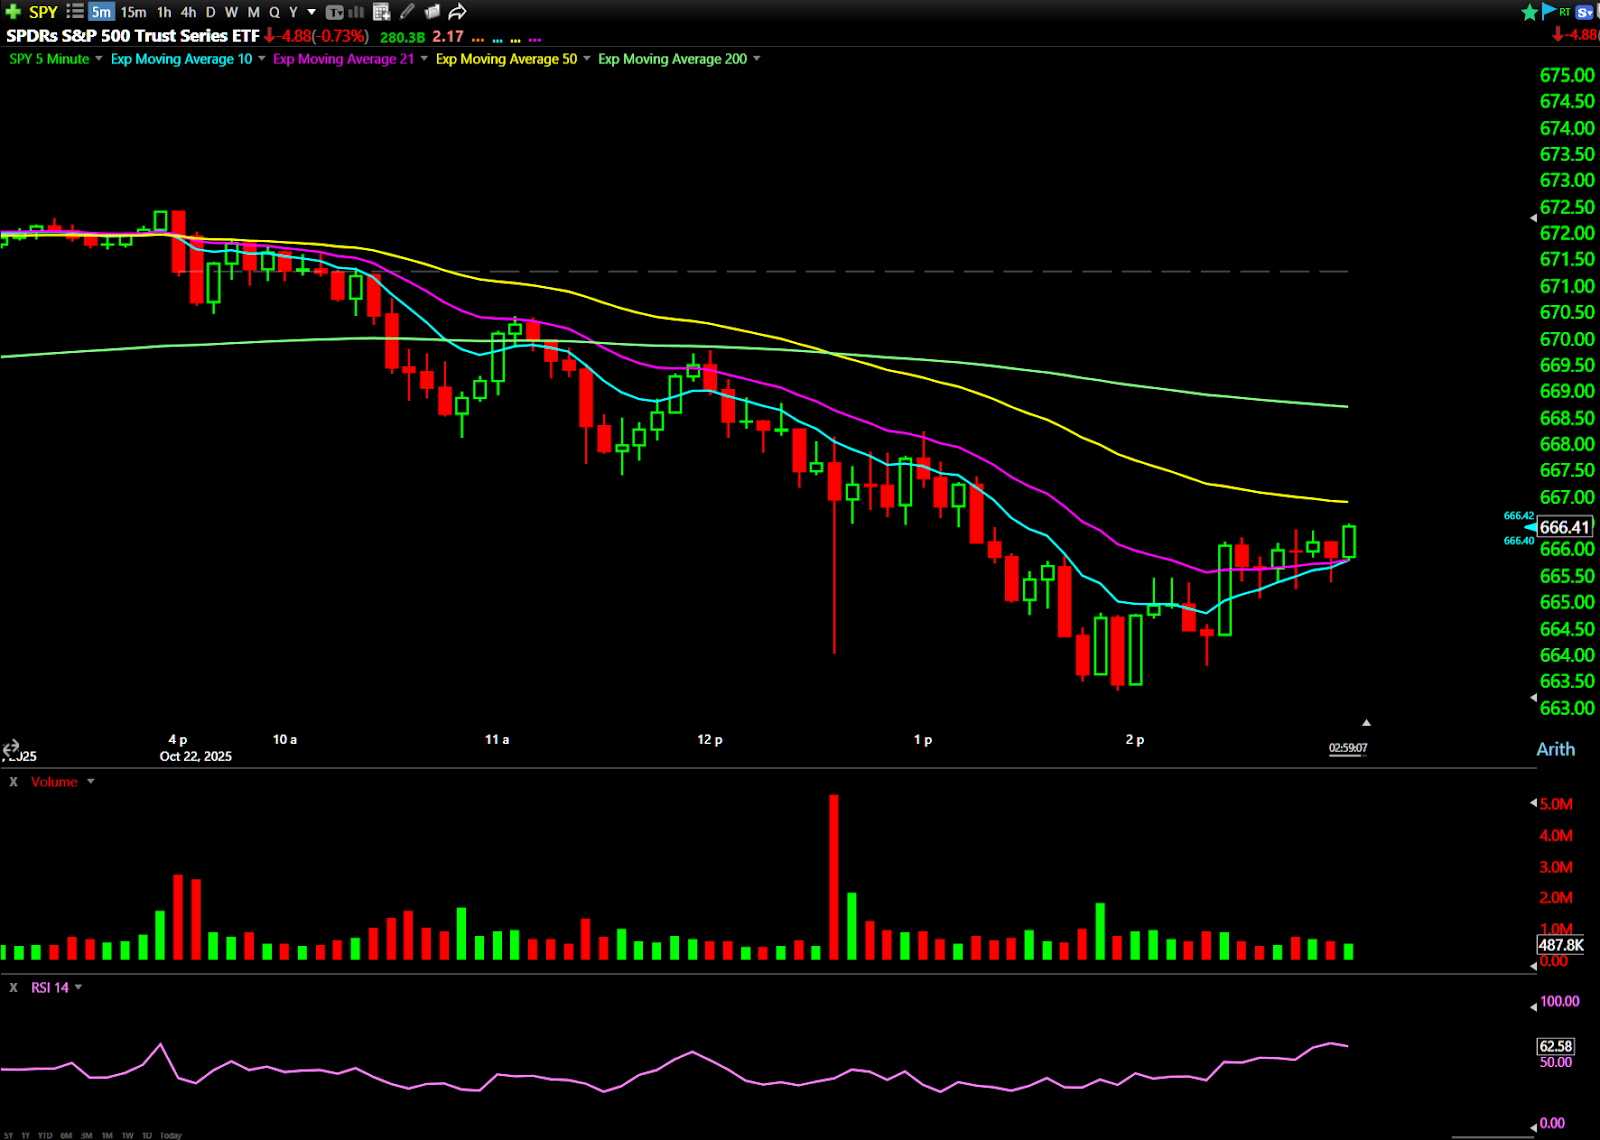Screen dimensions: 1600x1140
Task: Click the chart type bars icon
Action: point(356,12)
